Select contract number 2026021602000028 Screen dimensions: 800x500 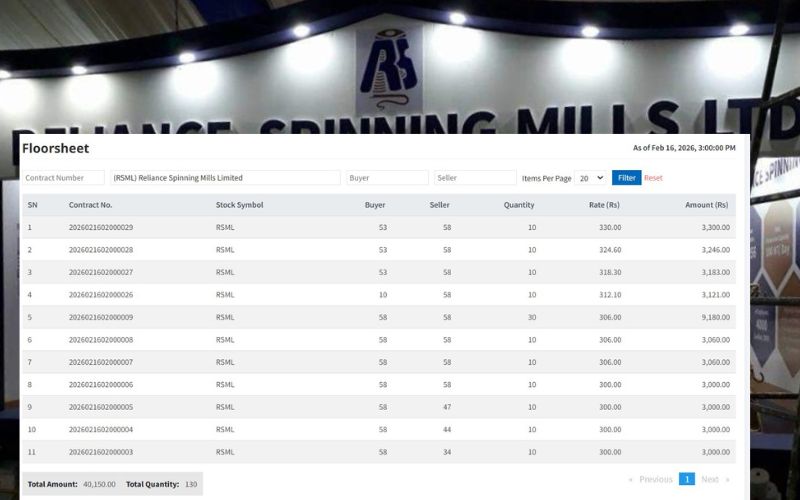[x=101, y=249]
